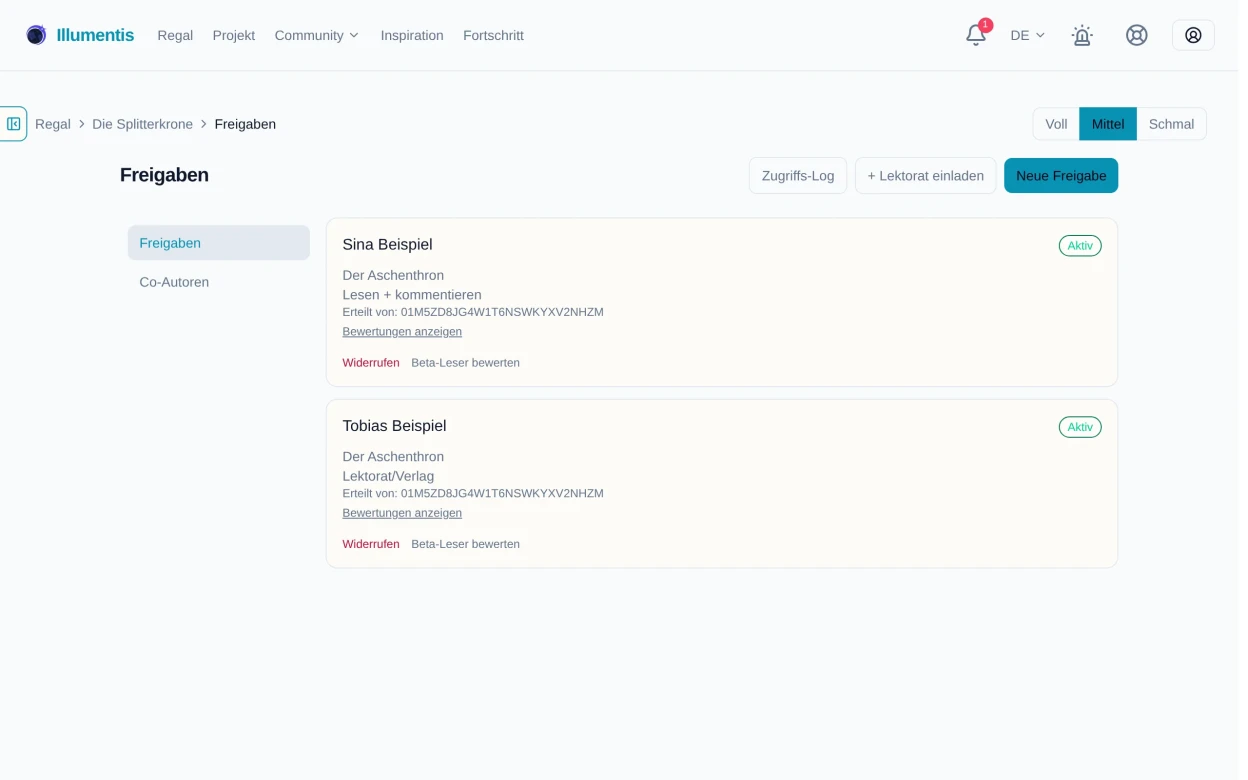
Task: Switch to the Co-Autoren tab
Action: pos(219,282)
